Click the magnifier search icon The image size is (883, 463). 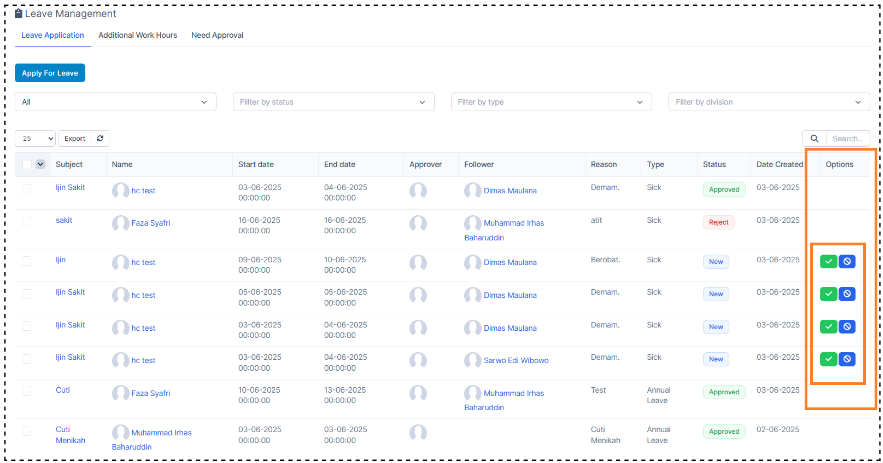tap(814, 139)
